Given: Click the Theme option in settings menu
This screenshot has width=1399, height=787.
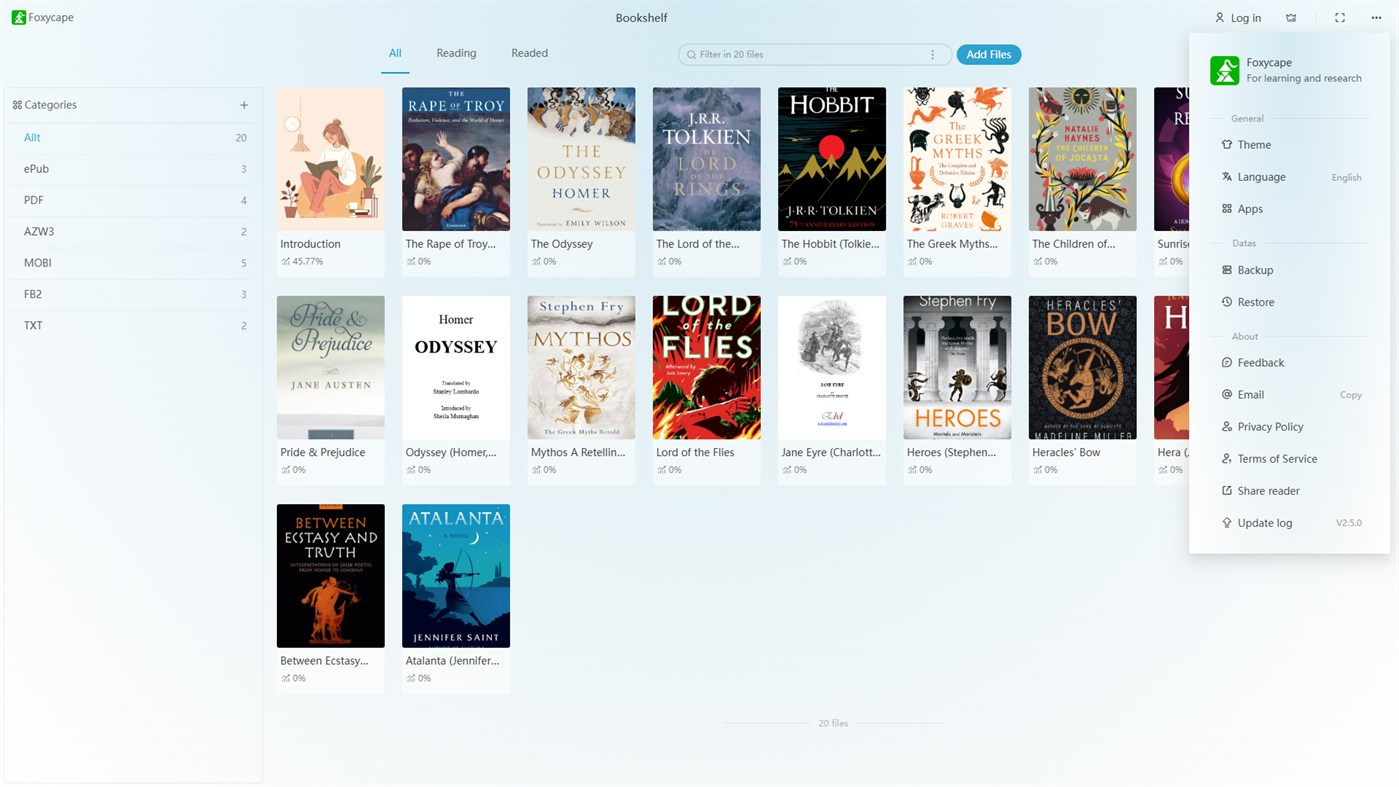Looking at the screenshot, I should (1255, 144).
